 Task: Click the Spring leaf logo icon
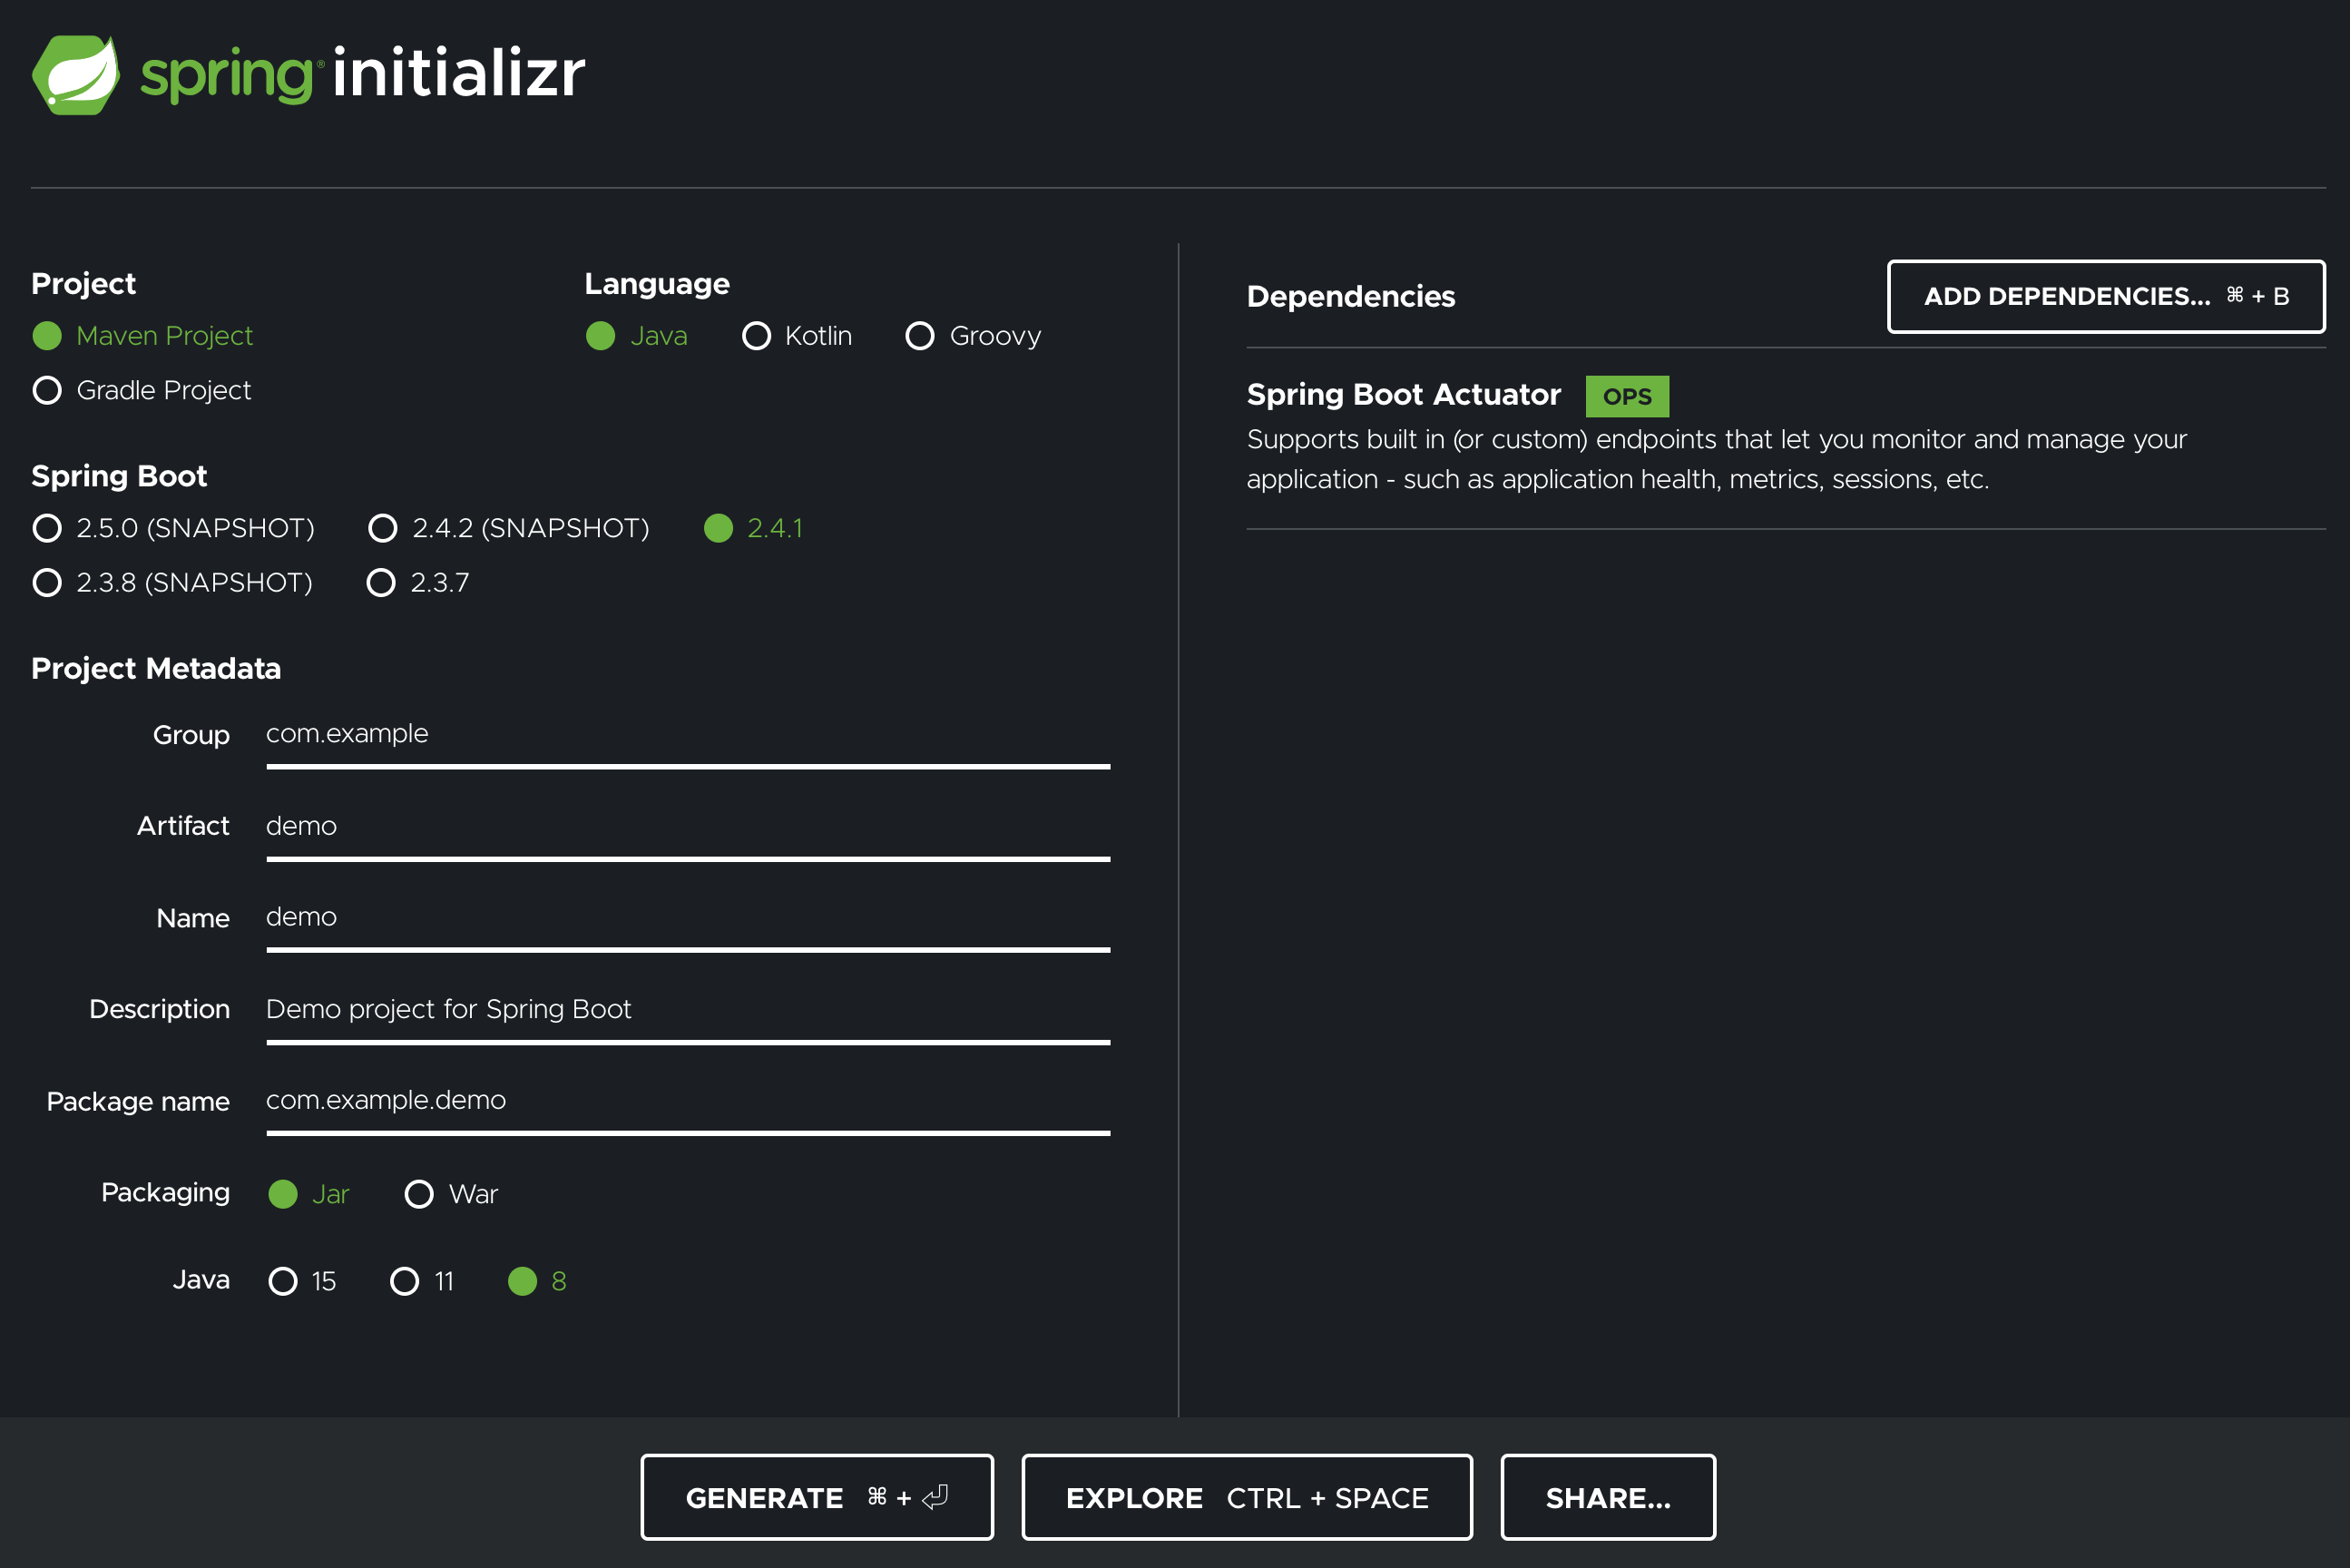(76, 74)
